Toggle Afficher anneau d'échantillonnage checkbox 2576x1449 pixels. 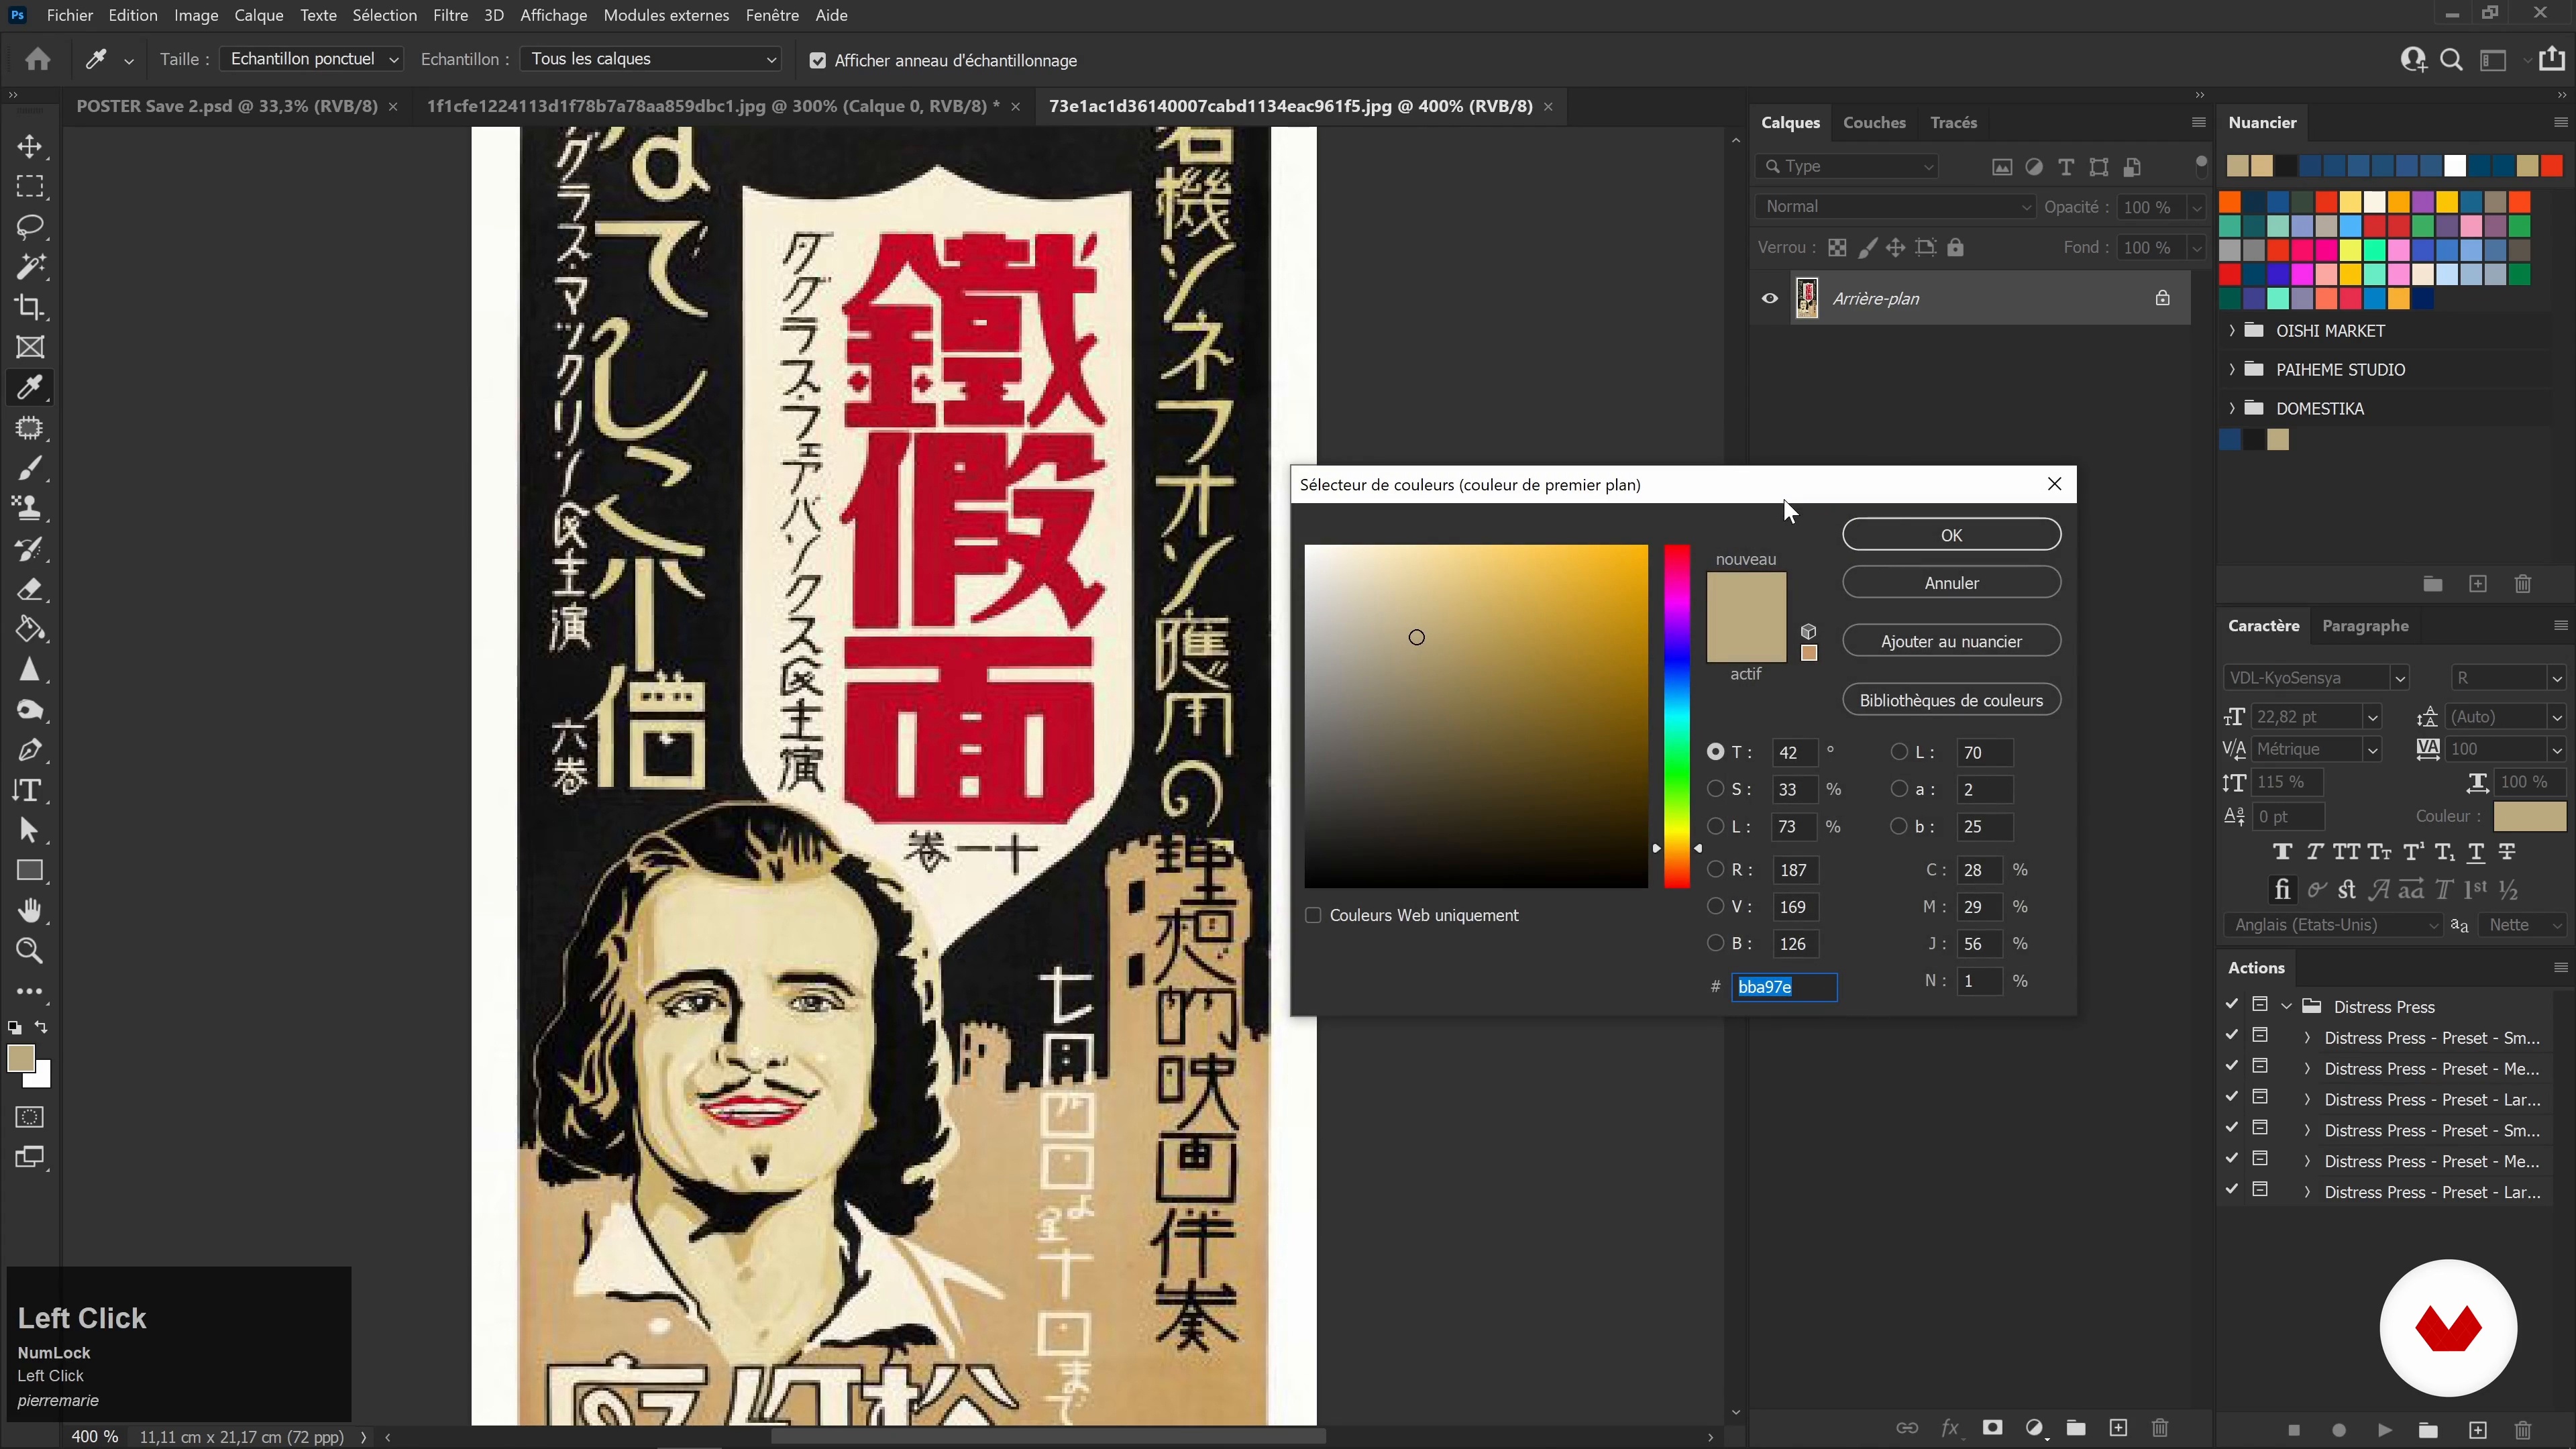coord(818,61)
